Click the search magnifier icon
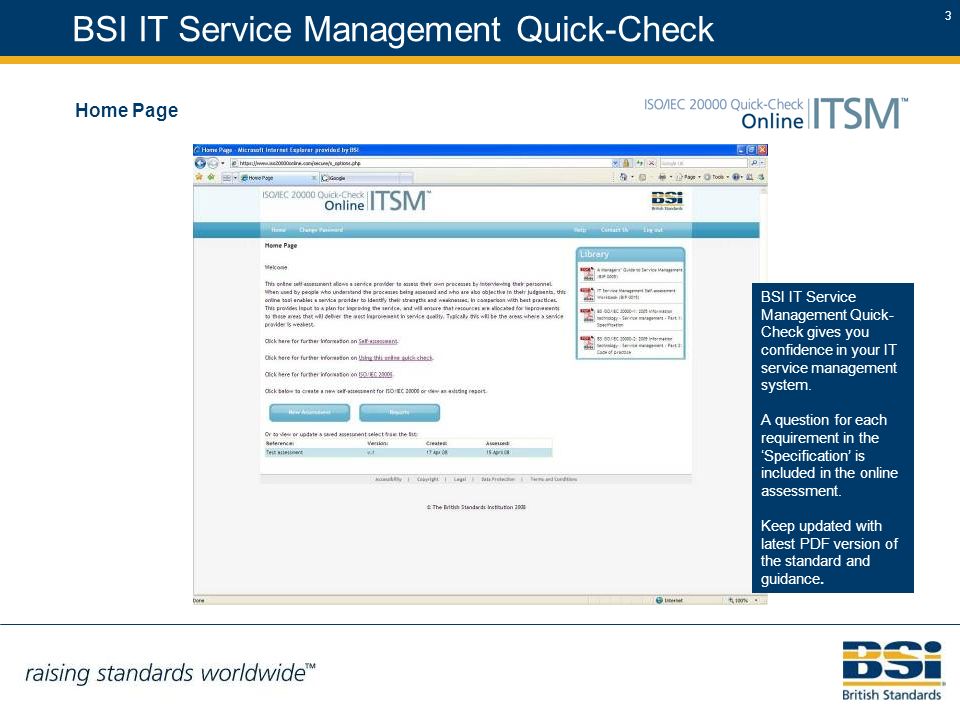 (754, 163)
